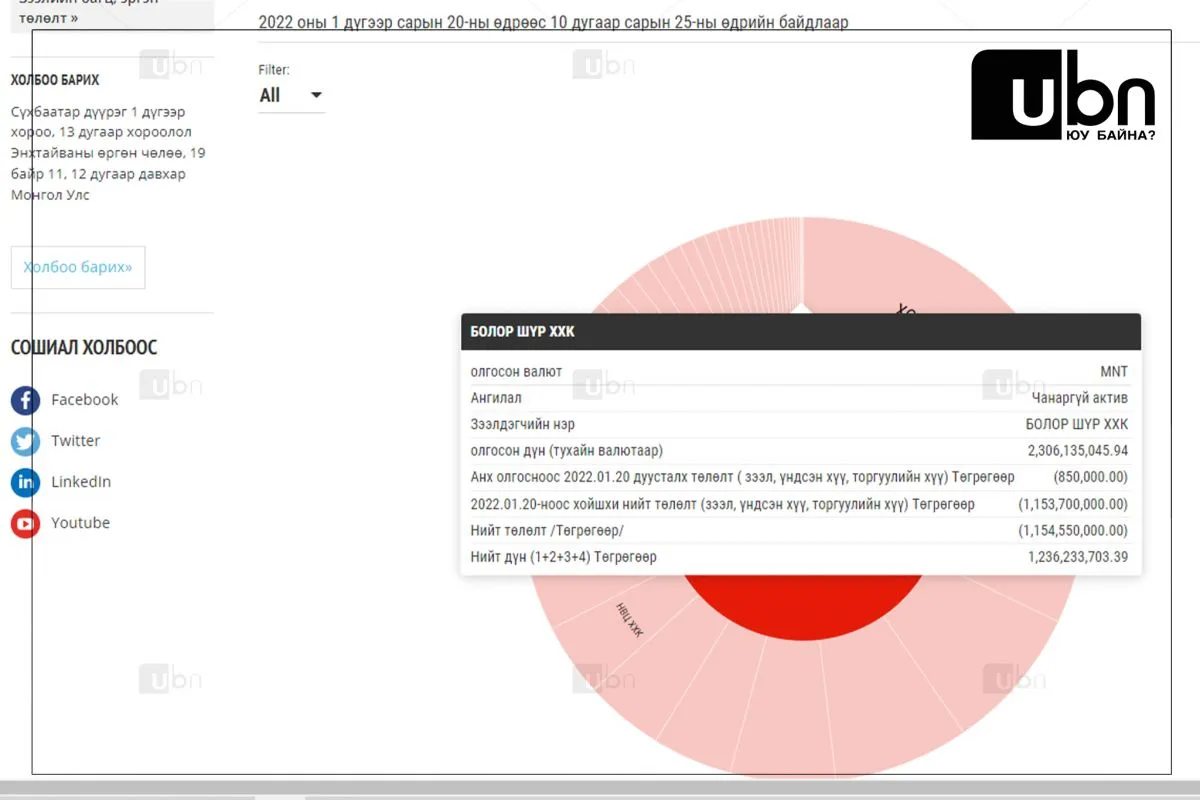
Task: Select the 2022 date range heading text
Action: tap(553, 22)
